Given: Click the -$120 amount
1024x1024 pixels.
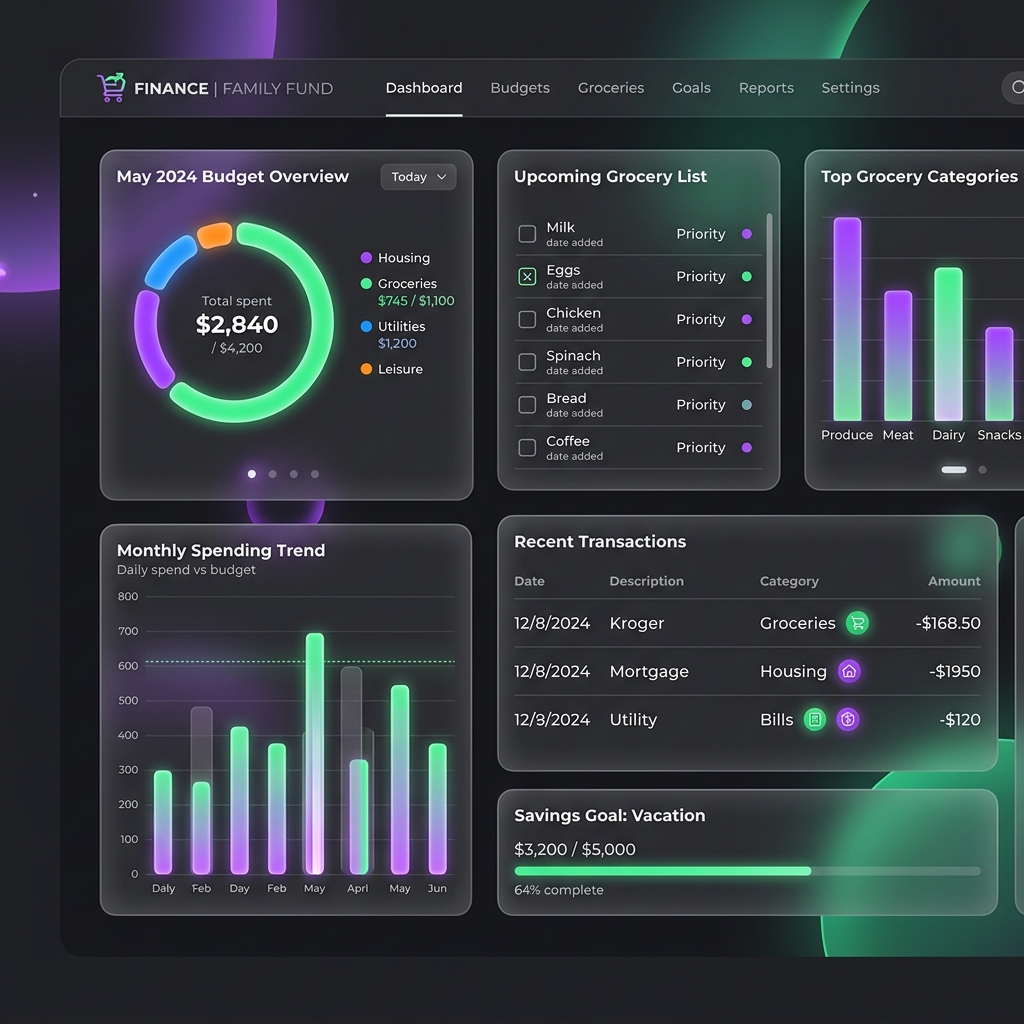Looking at the screenshot, I should (960, 720).
